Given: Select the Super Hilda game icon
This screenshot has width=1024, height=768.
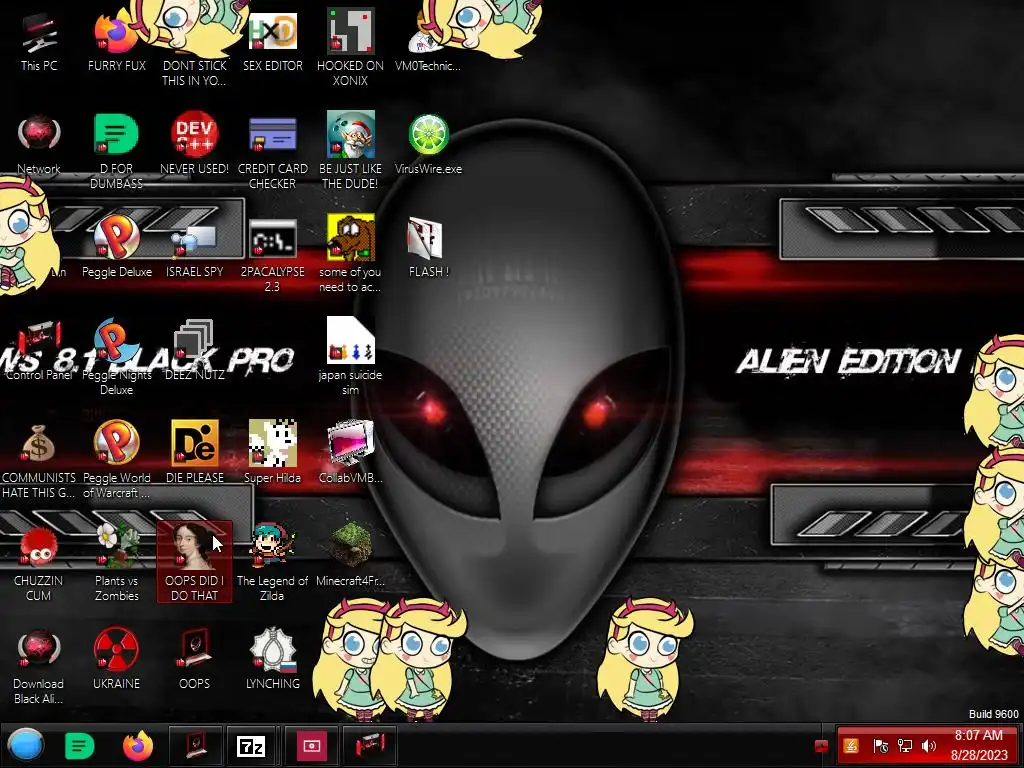Looking at the screenshot, I should (272, 452).
